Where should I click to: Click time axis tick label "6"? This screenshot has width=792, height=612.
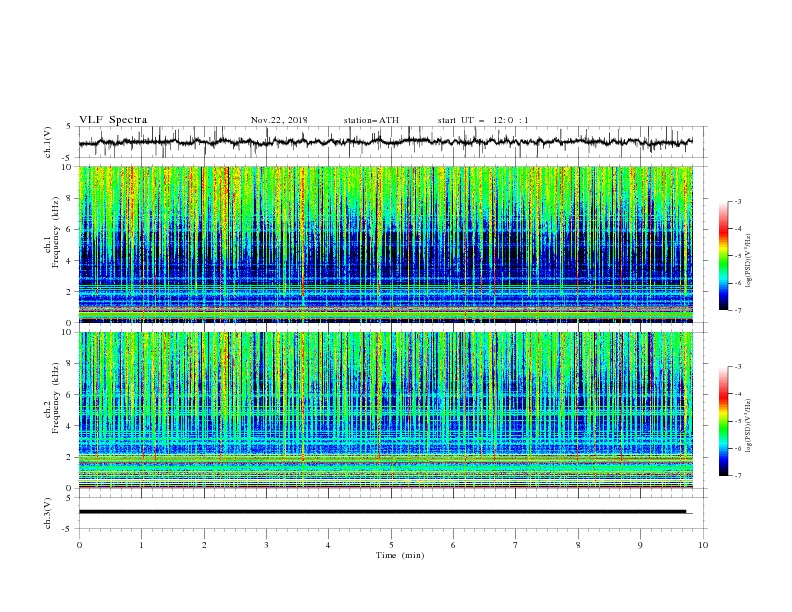click(x=453, y=545)
